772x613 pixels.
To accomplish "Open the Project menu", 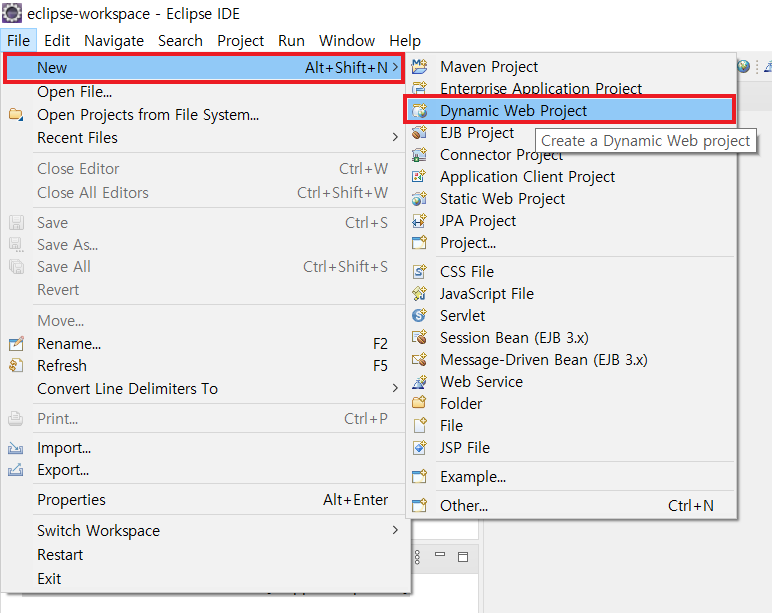I will click(240, 40).
